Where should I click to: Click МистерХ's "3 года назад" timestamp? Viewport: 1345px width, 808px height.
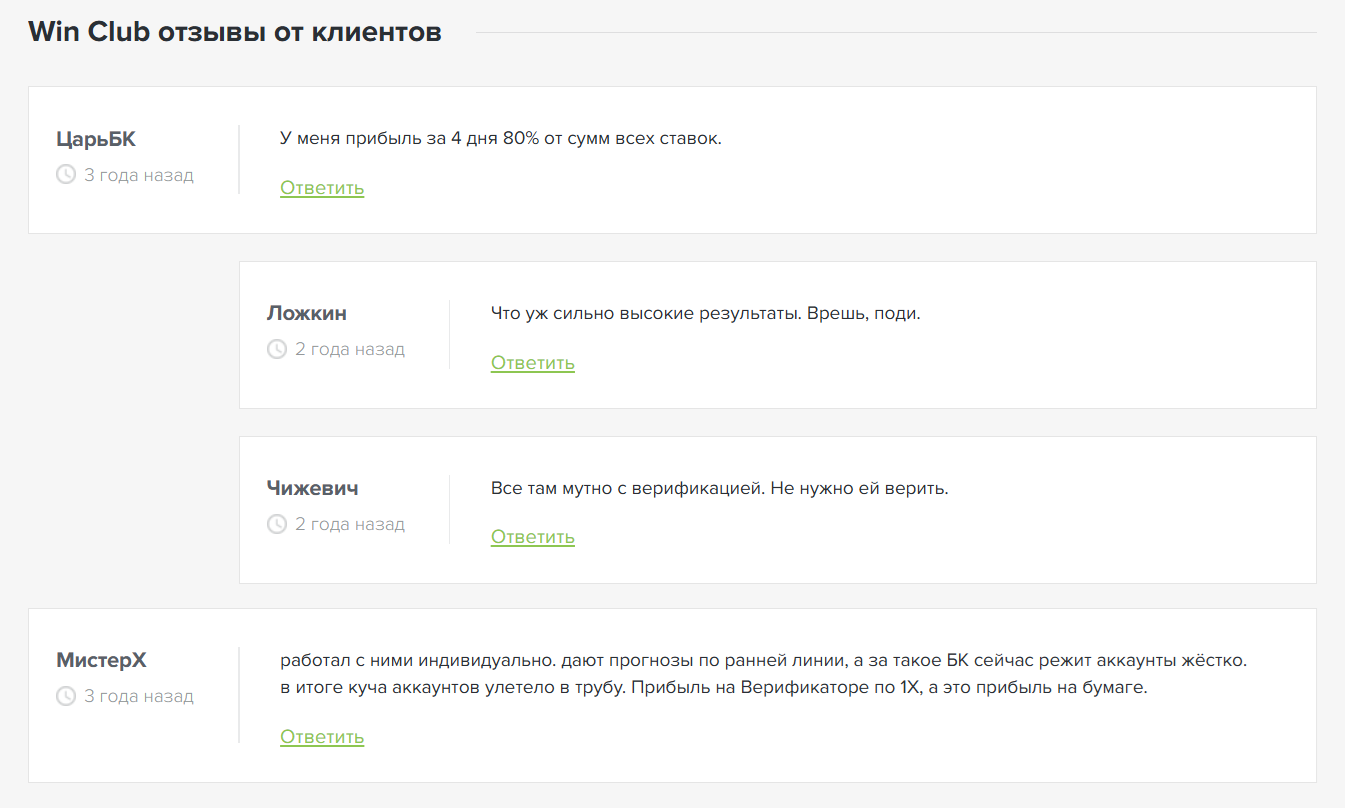pos(139,696)
